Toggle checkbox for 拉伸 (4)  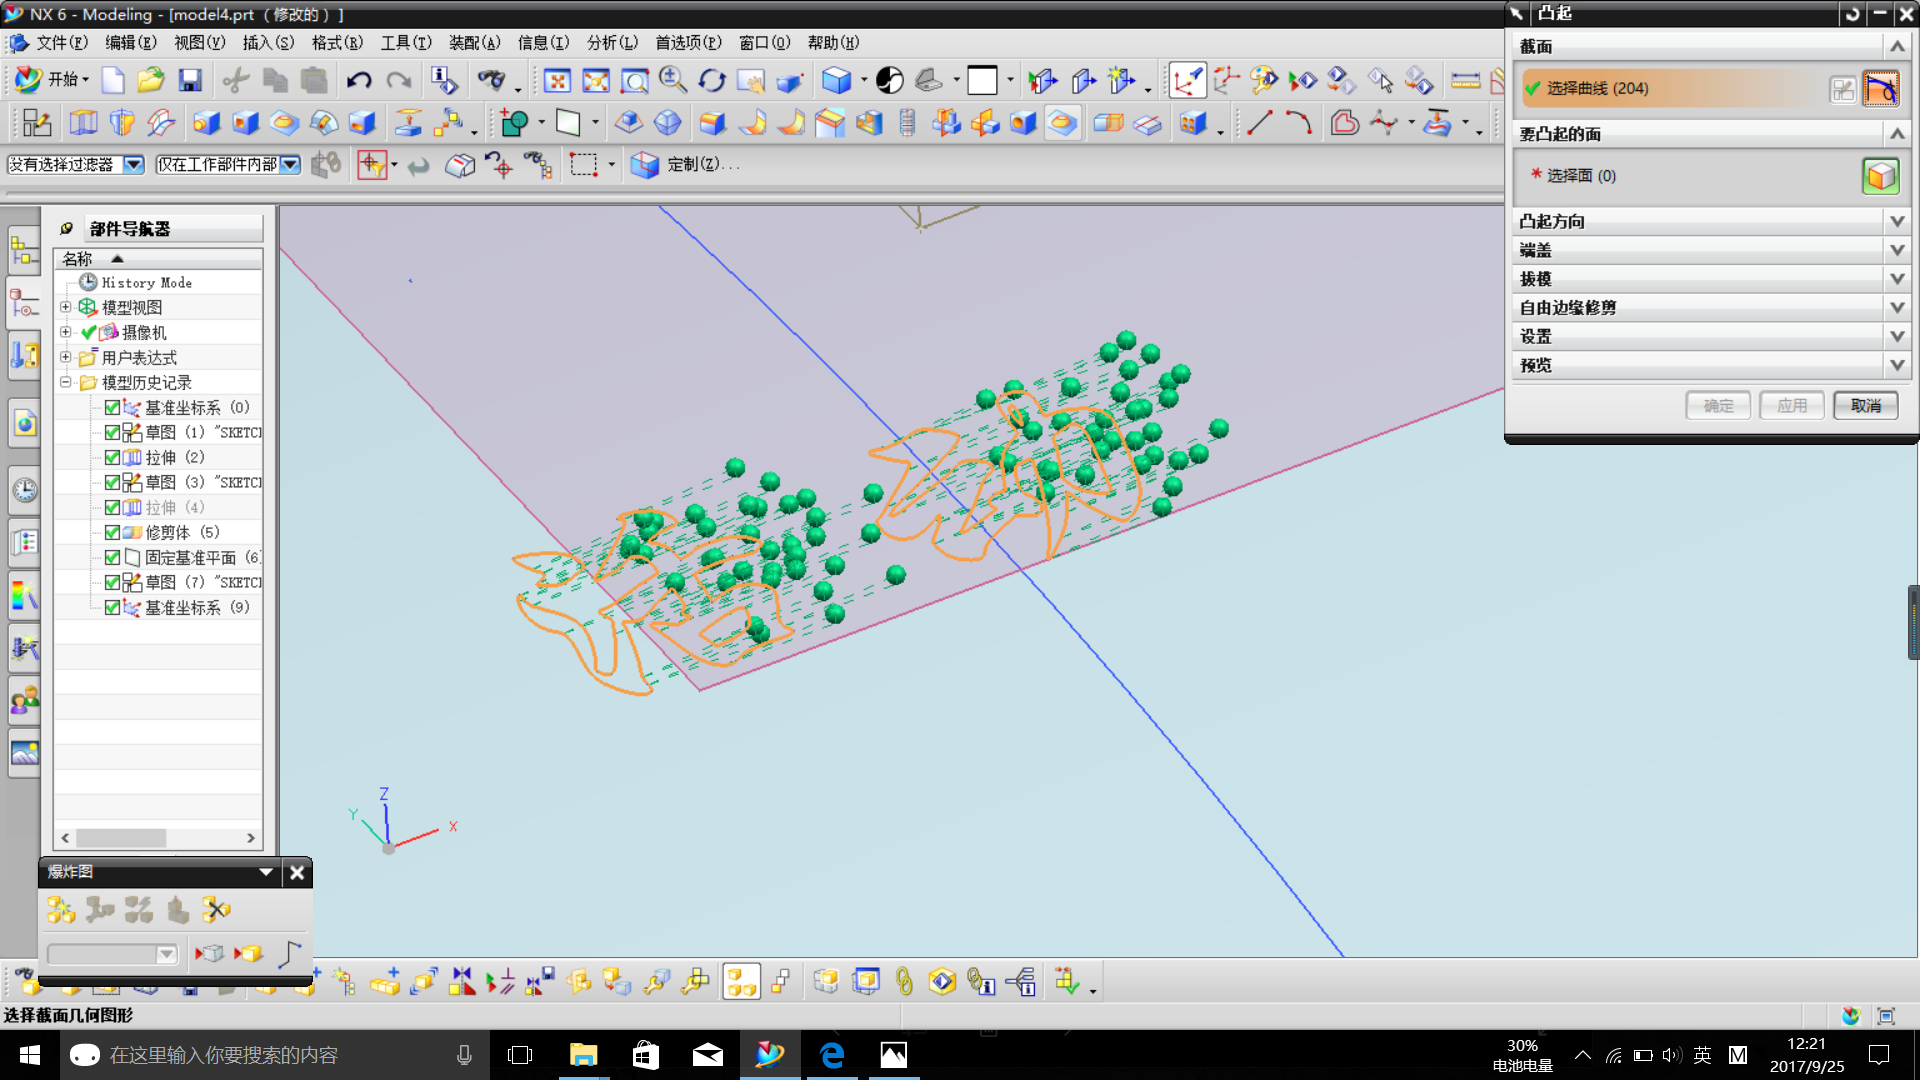[x=112, y=508]
